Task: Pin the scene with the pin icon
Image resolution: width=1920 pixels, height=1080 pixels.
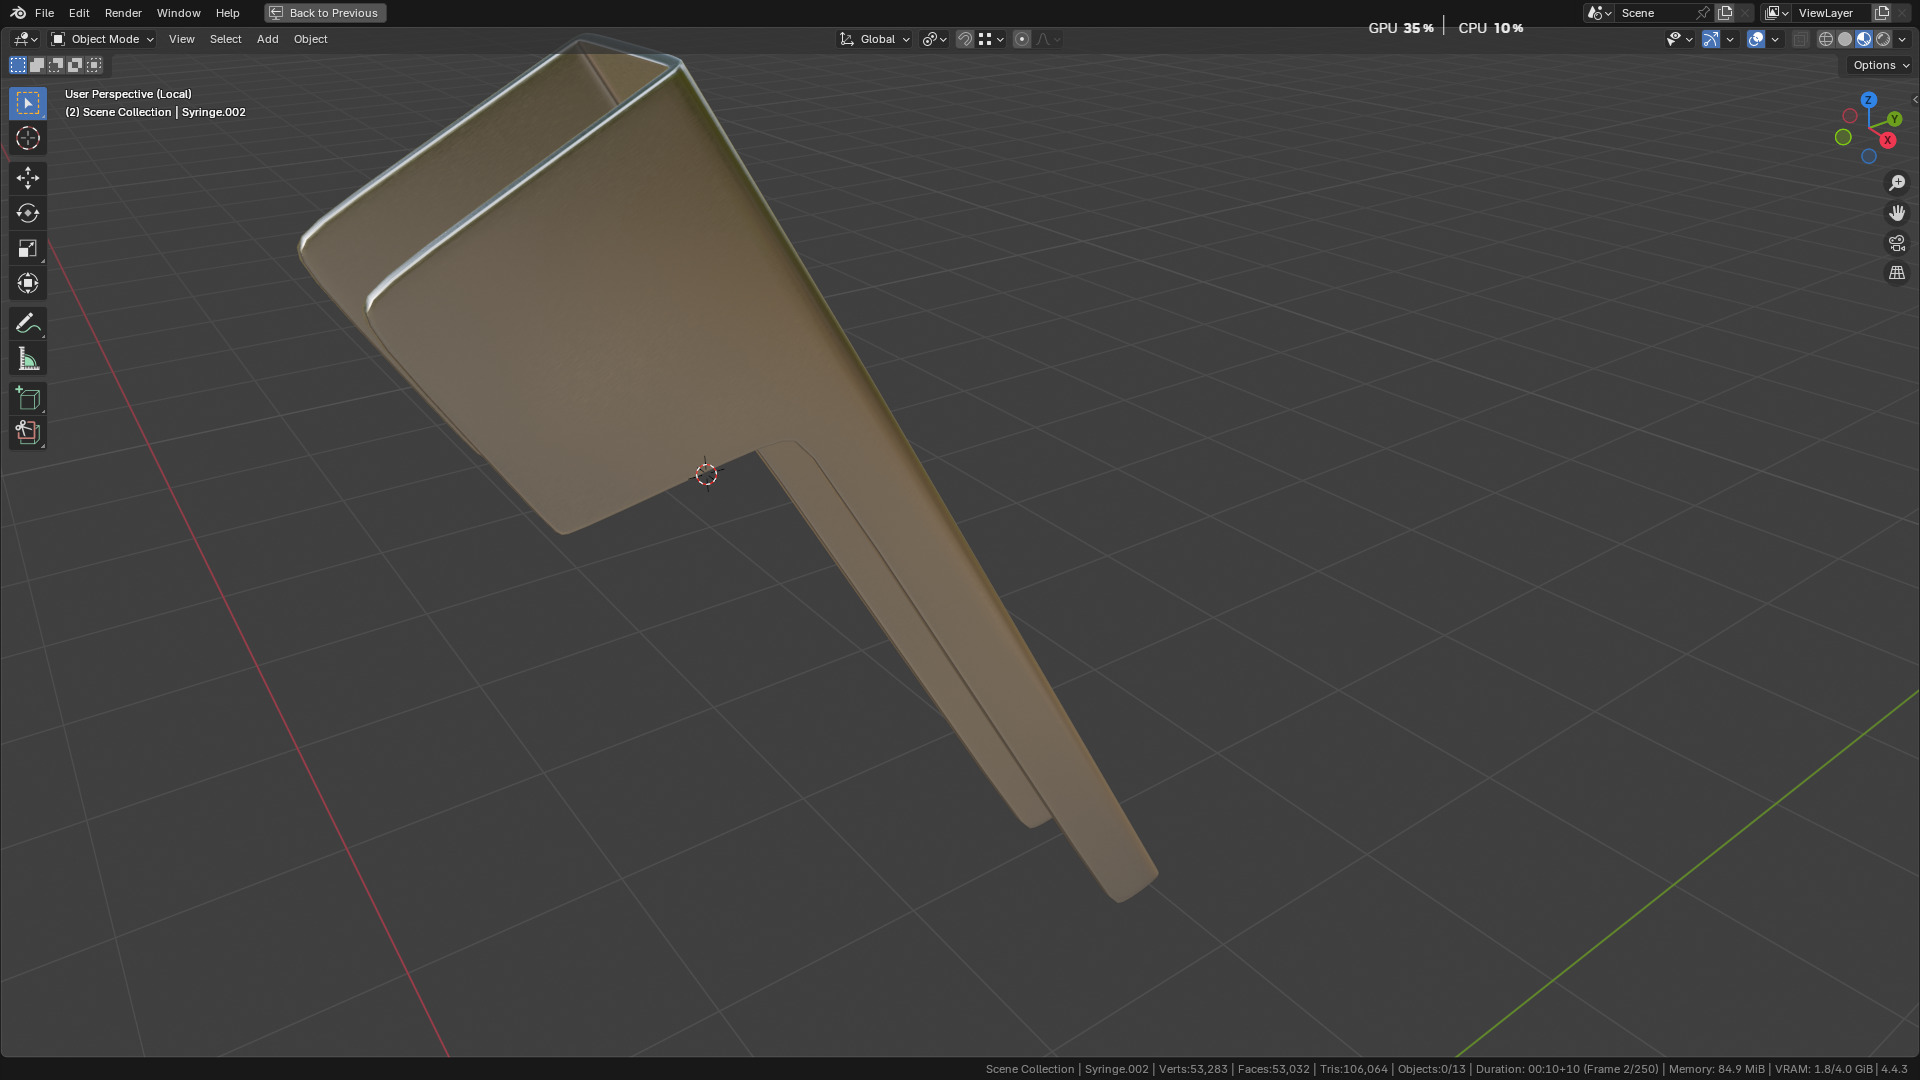Action: coord(1703,13)
